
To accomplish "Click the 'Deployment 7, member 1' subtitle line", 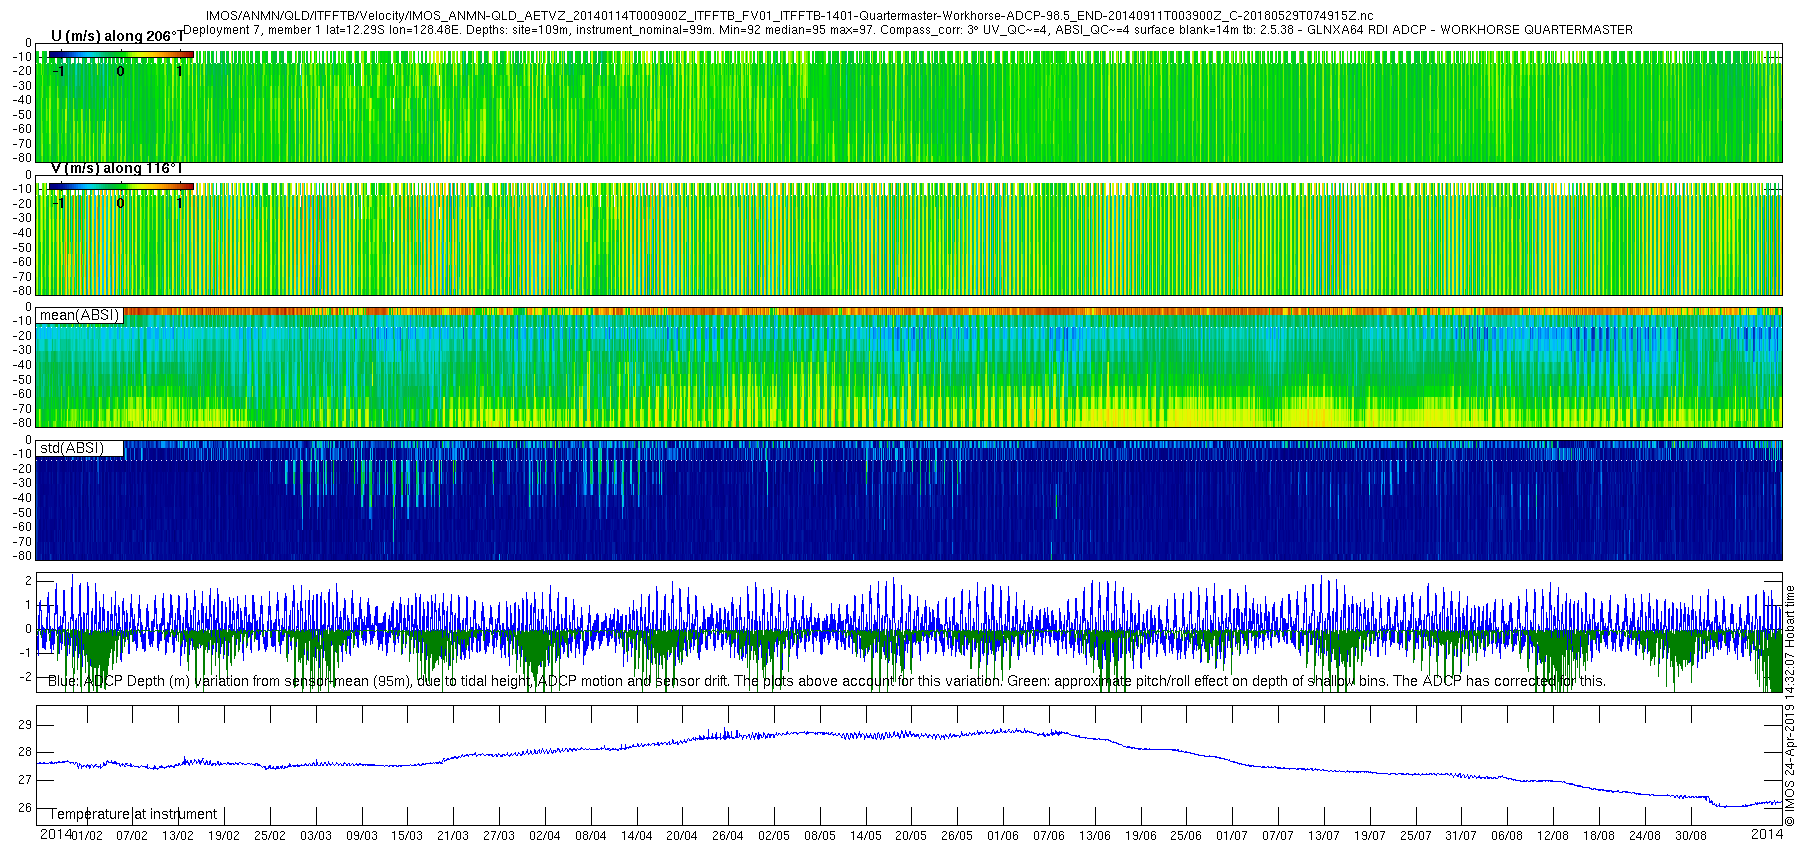I will [x=907, y=30].
